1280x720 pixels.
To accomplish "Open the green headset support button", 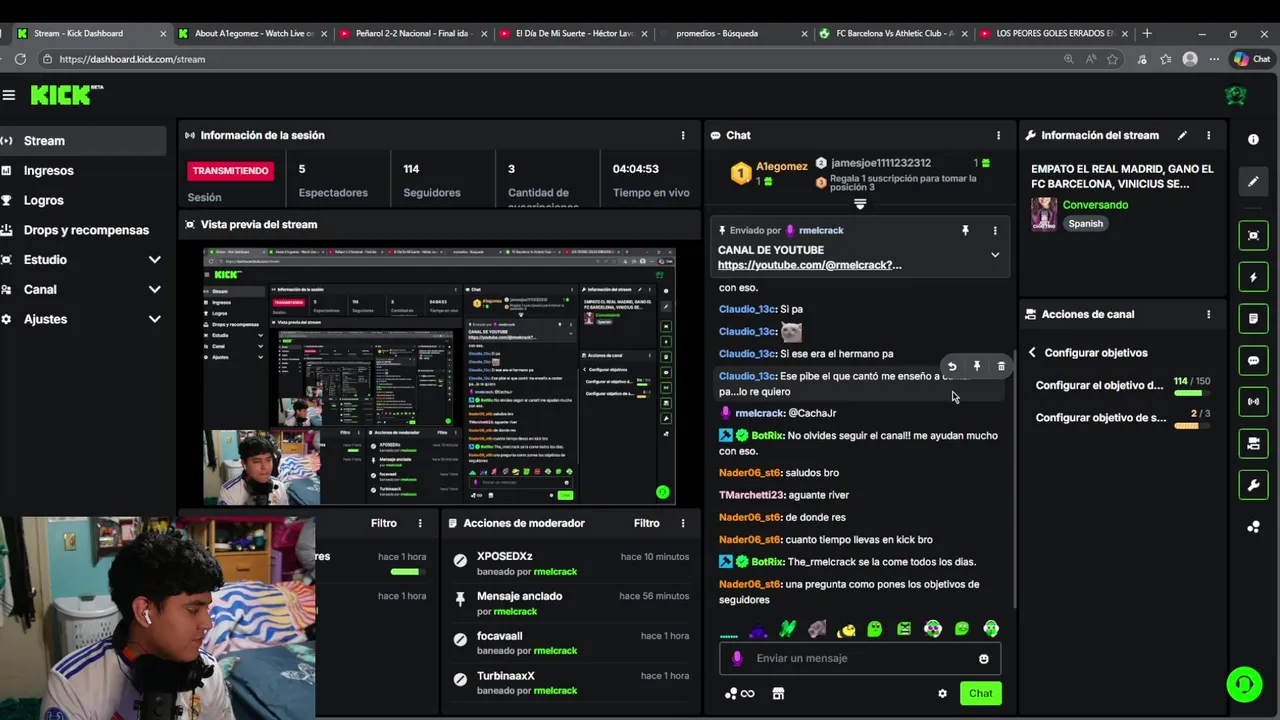I will click(1244, 684).
